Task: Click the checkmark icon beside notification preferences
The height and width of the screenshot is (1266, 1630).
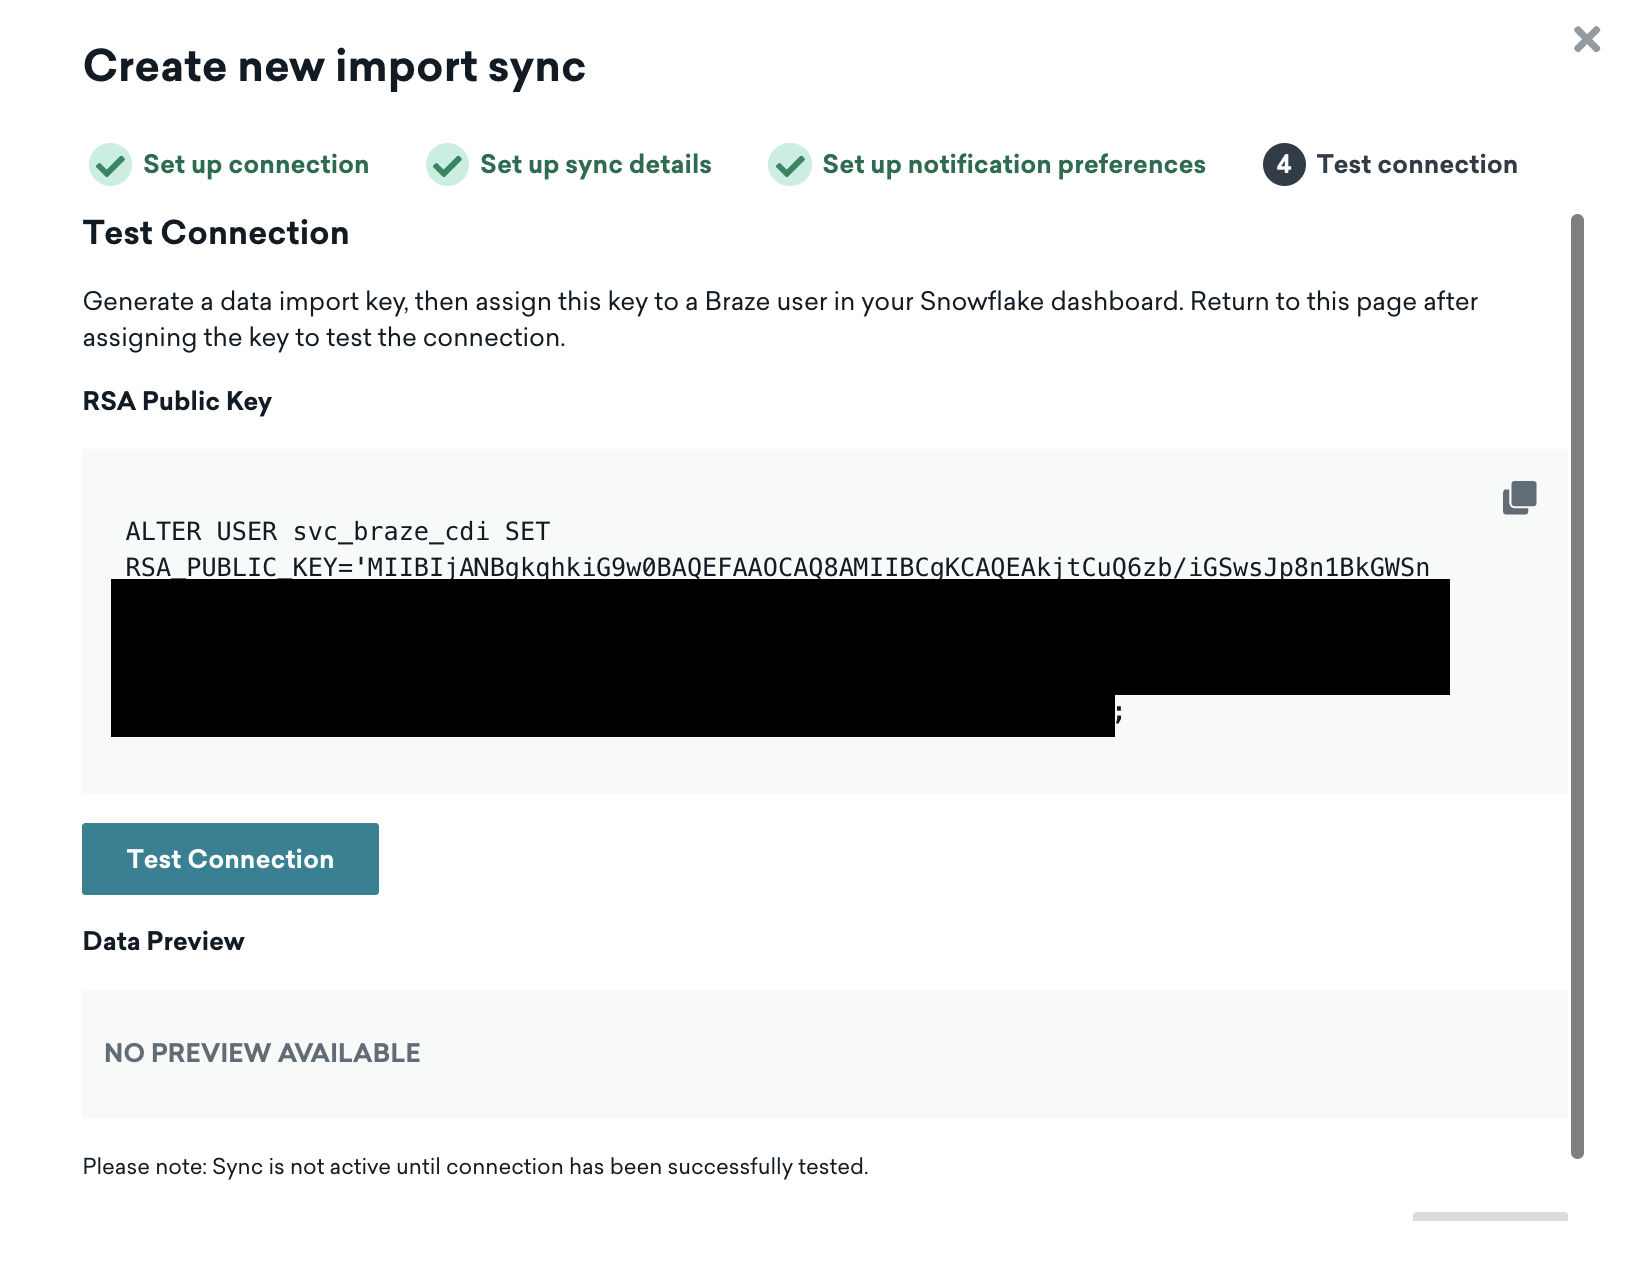Action: 789,165
